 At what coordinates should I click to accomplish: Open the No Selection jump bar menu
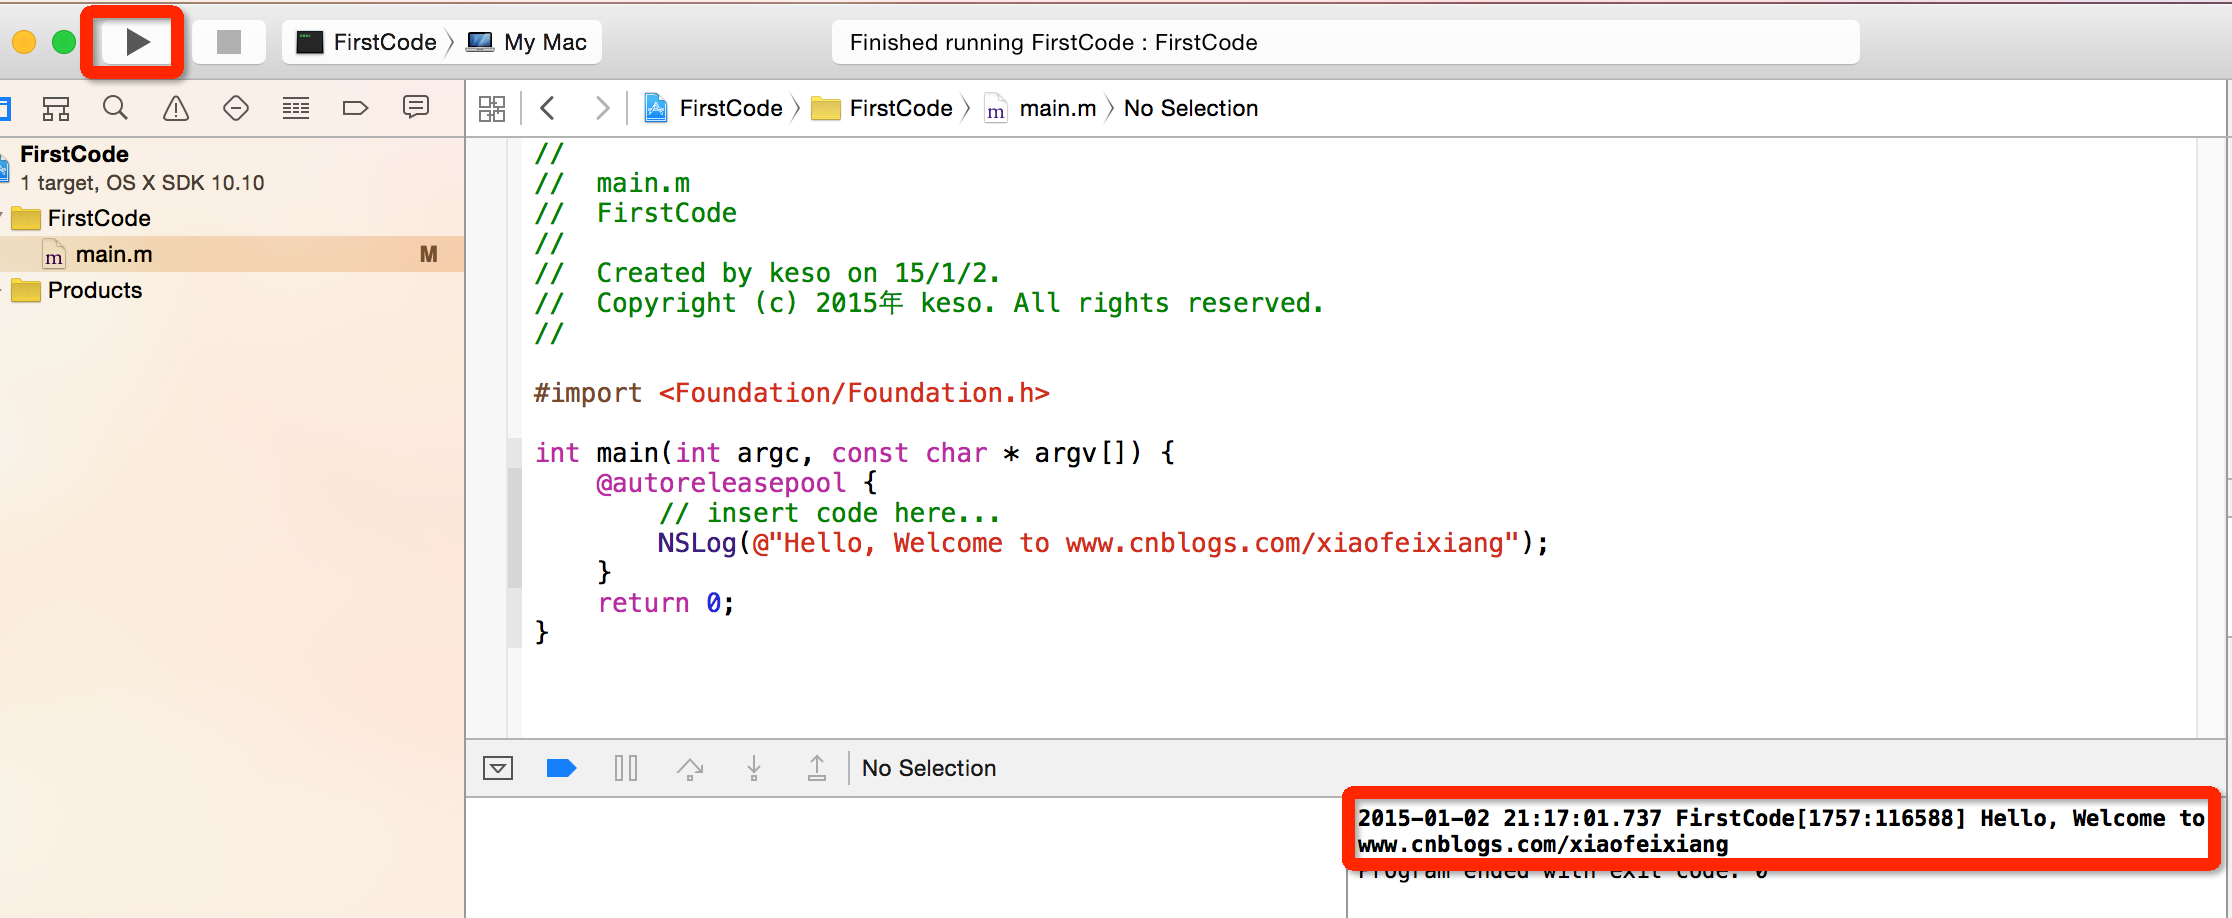pos(1190,108)
